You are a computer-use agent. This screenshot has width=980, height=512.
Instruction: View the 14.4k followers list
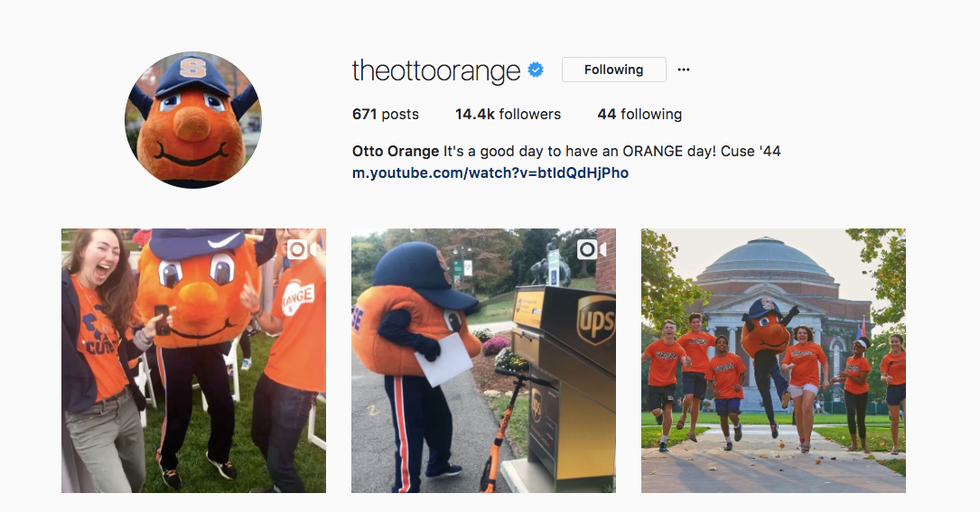coord(508,114)
